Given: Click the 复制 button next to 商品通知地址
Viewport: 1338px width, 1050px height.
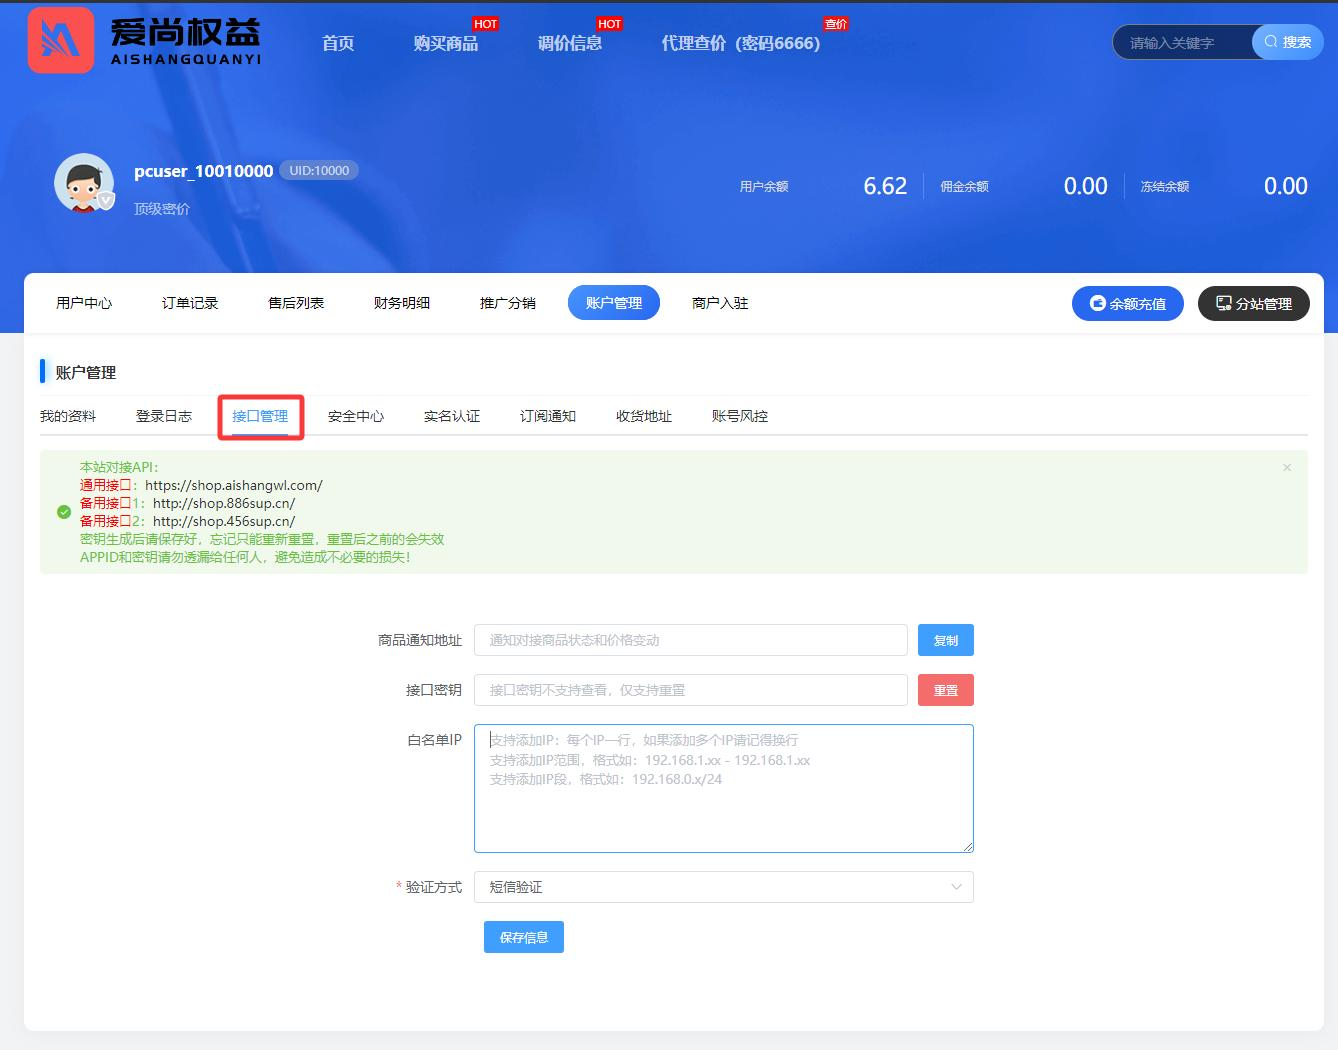Looking at the screenshot, I should point(945,640).
